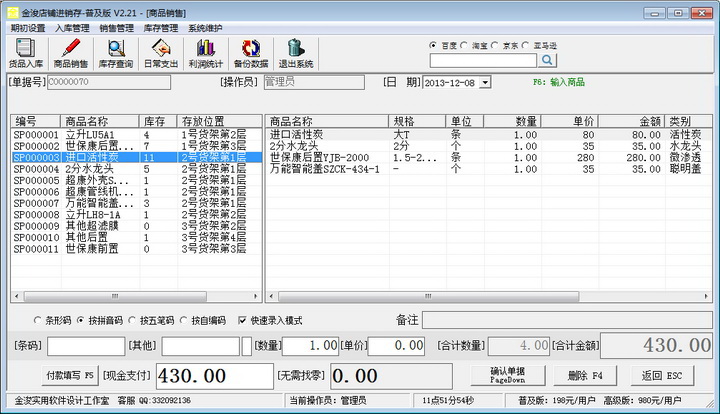This screenshot has width=720, height=414.
Task: Choose the 条形码 input mode radio
Action: click(x=38, y=320)
